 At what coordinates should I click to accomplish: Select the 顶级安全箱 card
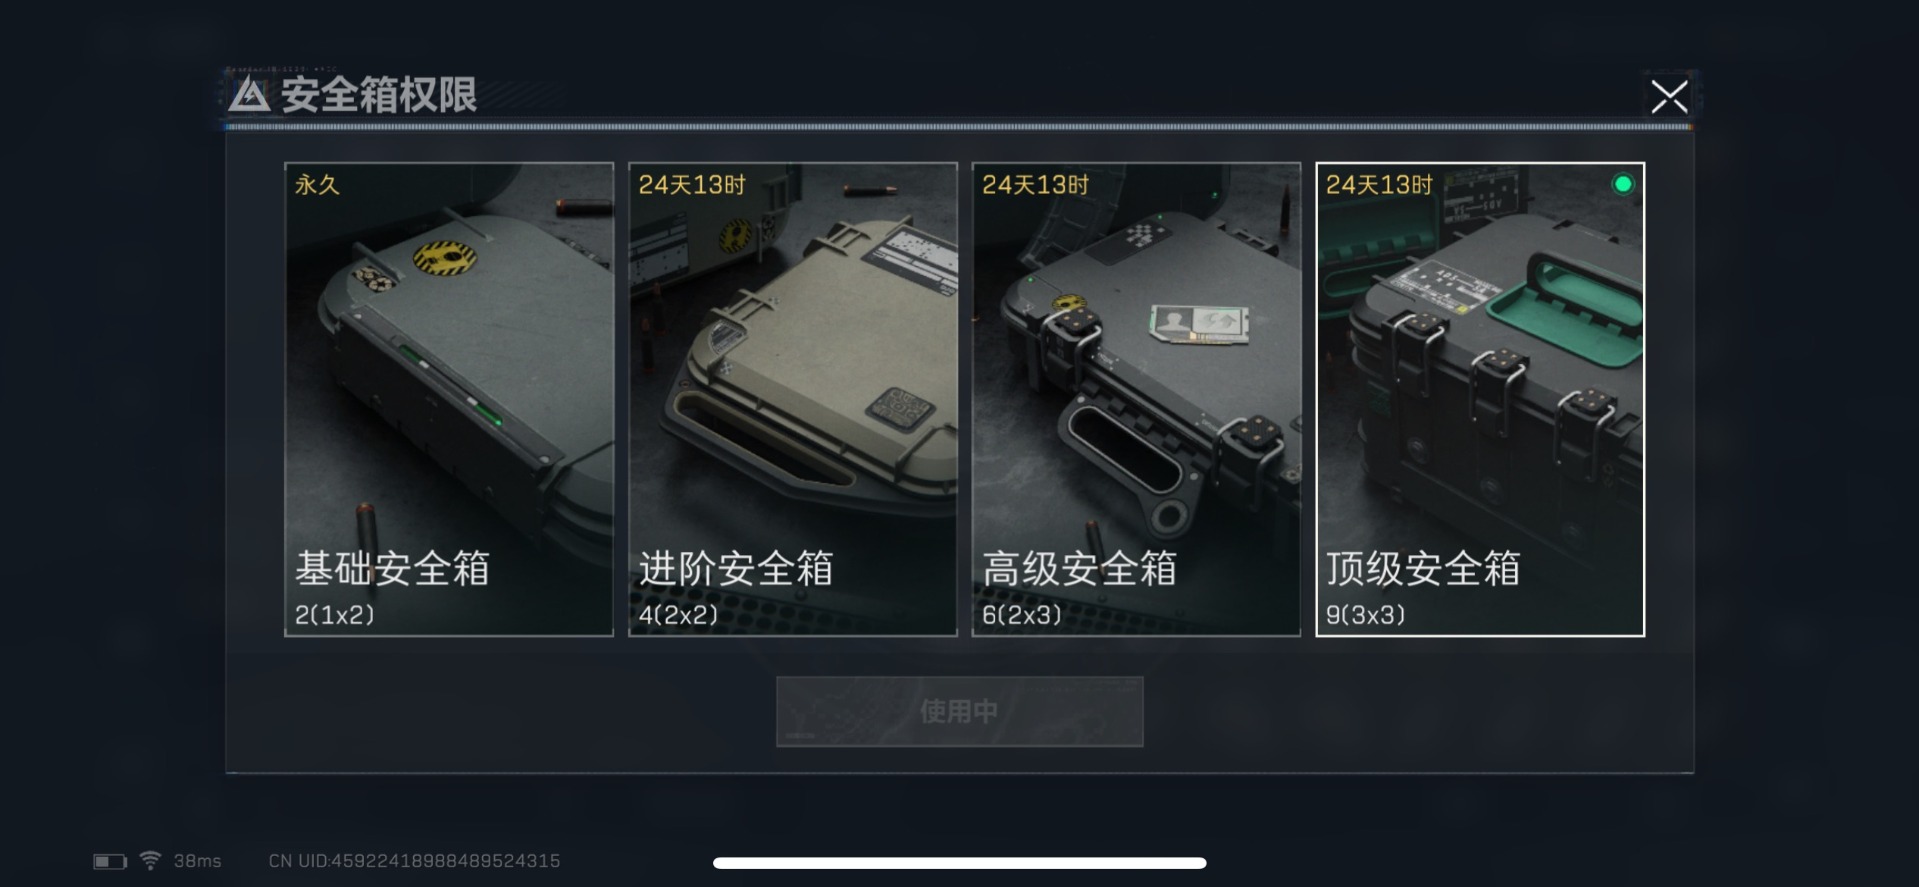1480,399
